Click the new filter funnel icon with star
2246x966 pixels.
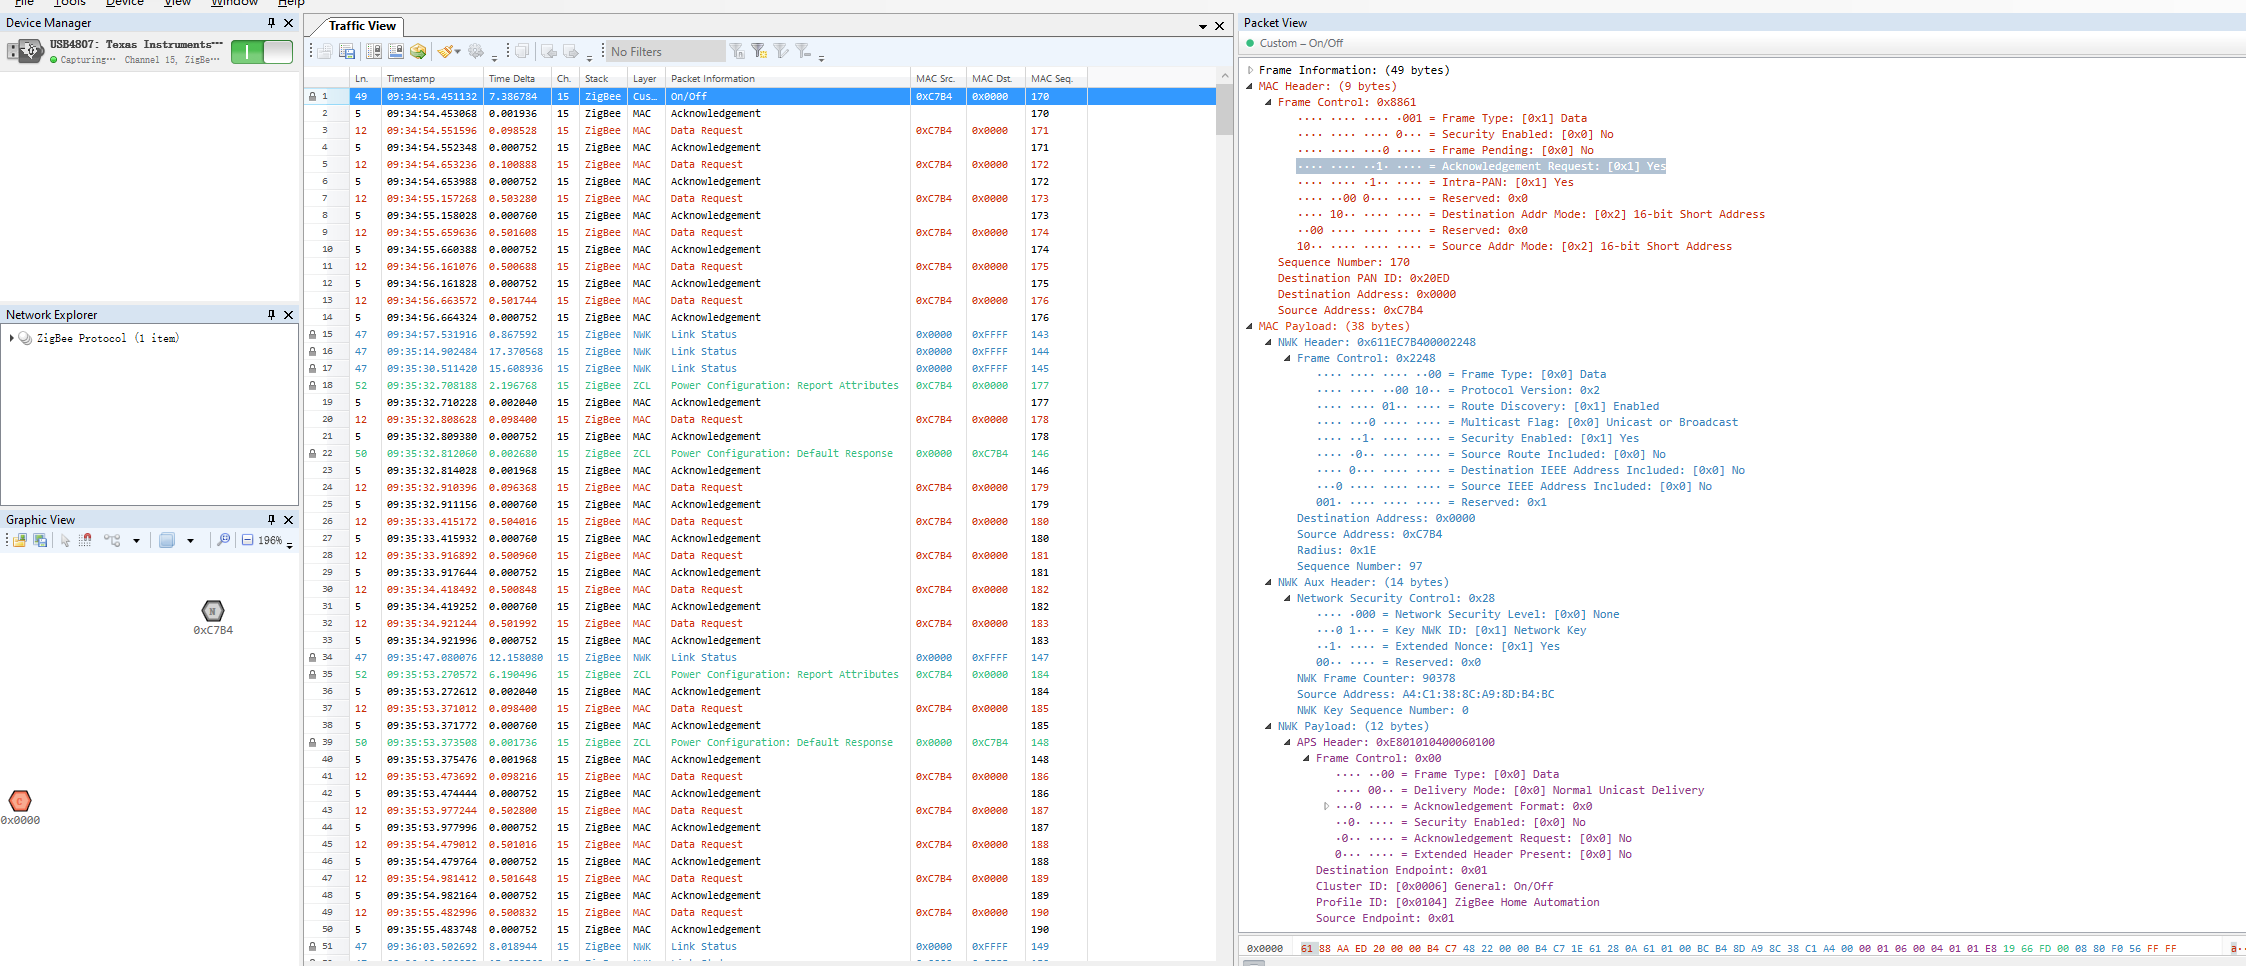[x=759, y=51]
